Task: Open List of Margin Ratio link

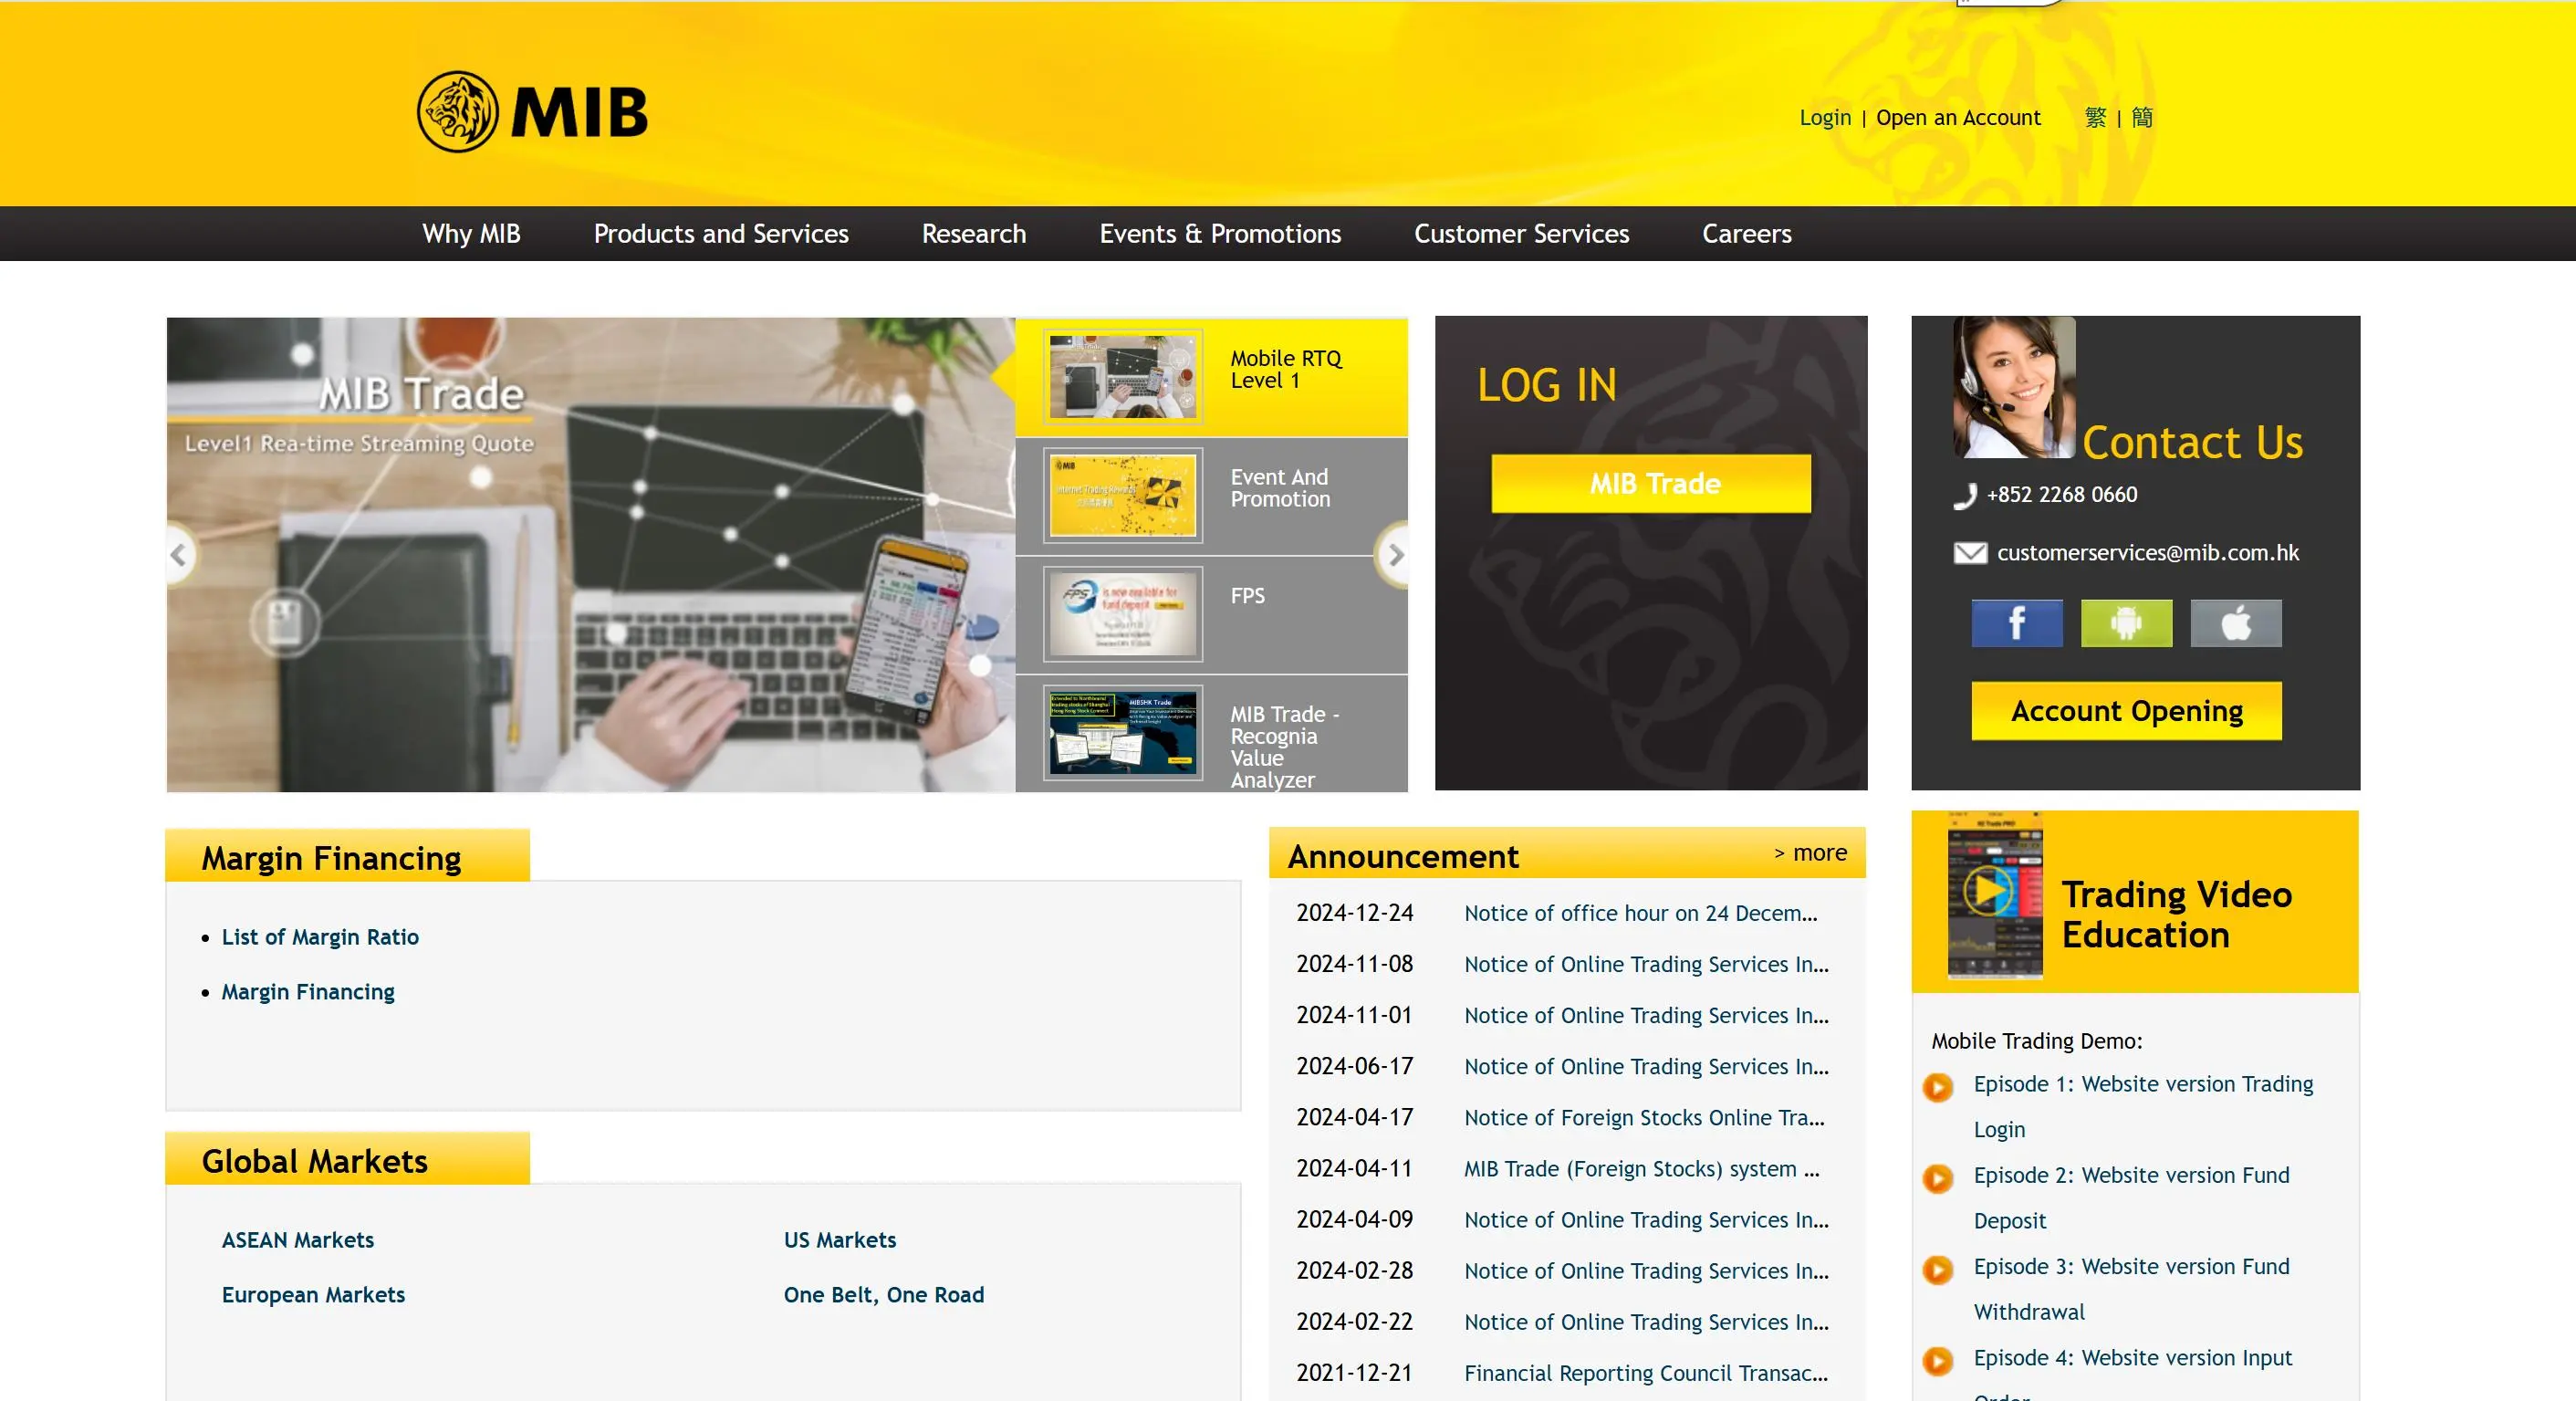Action: pyautogui.click(x=320, y=937)
